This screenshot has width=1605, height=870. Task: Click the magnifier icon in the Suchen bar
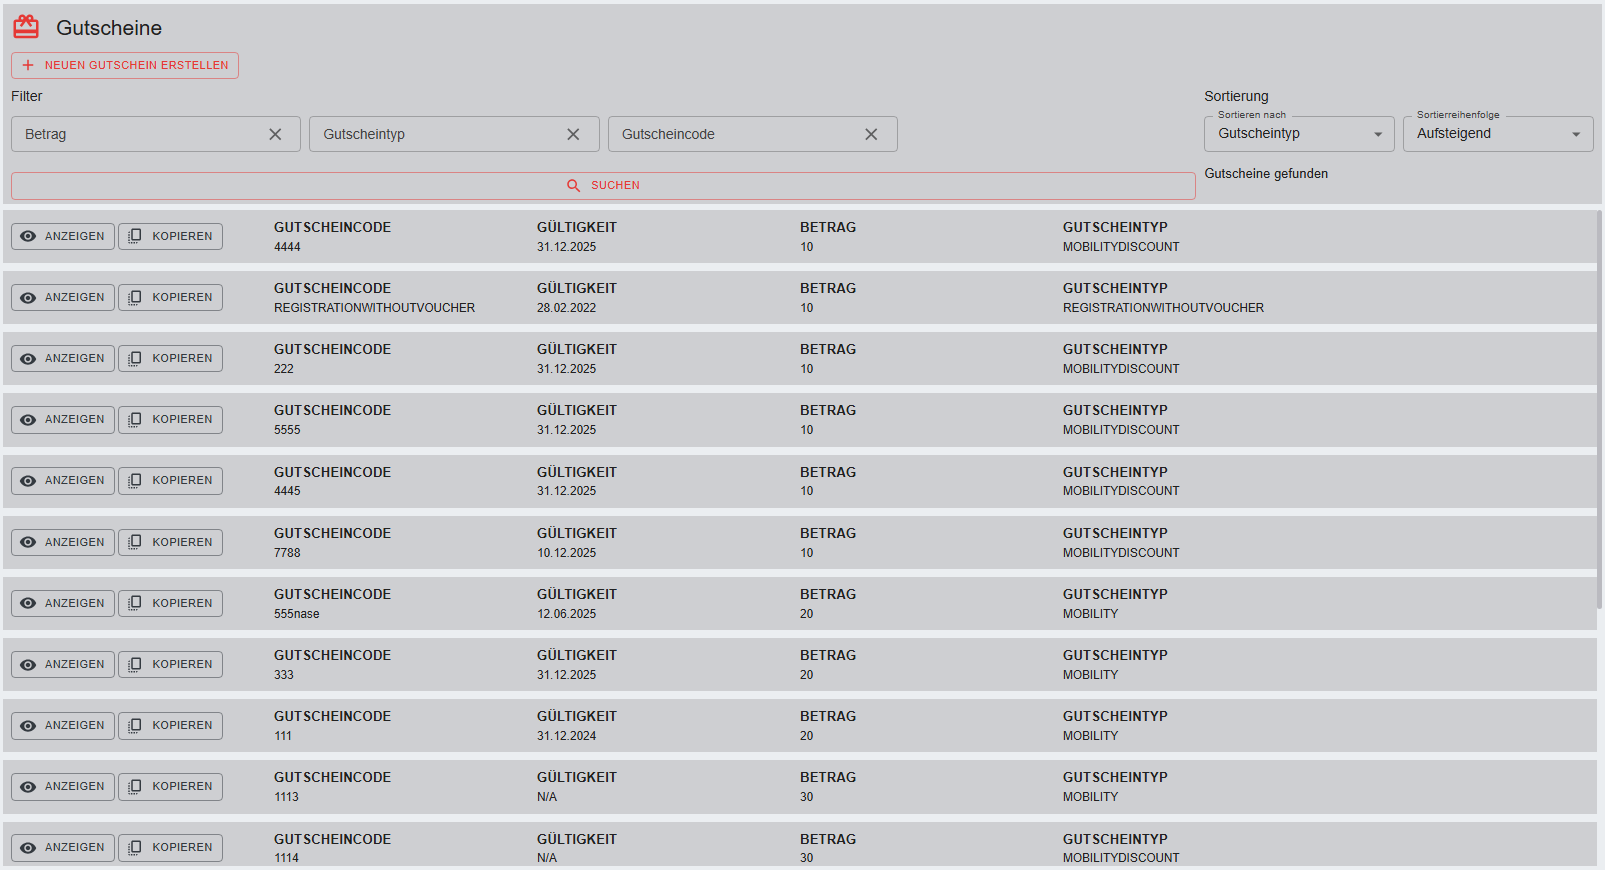[573, 186]
